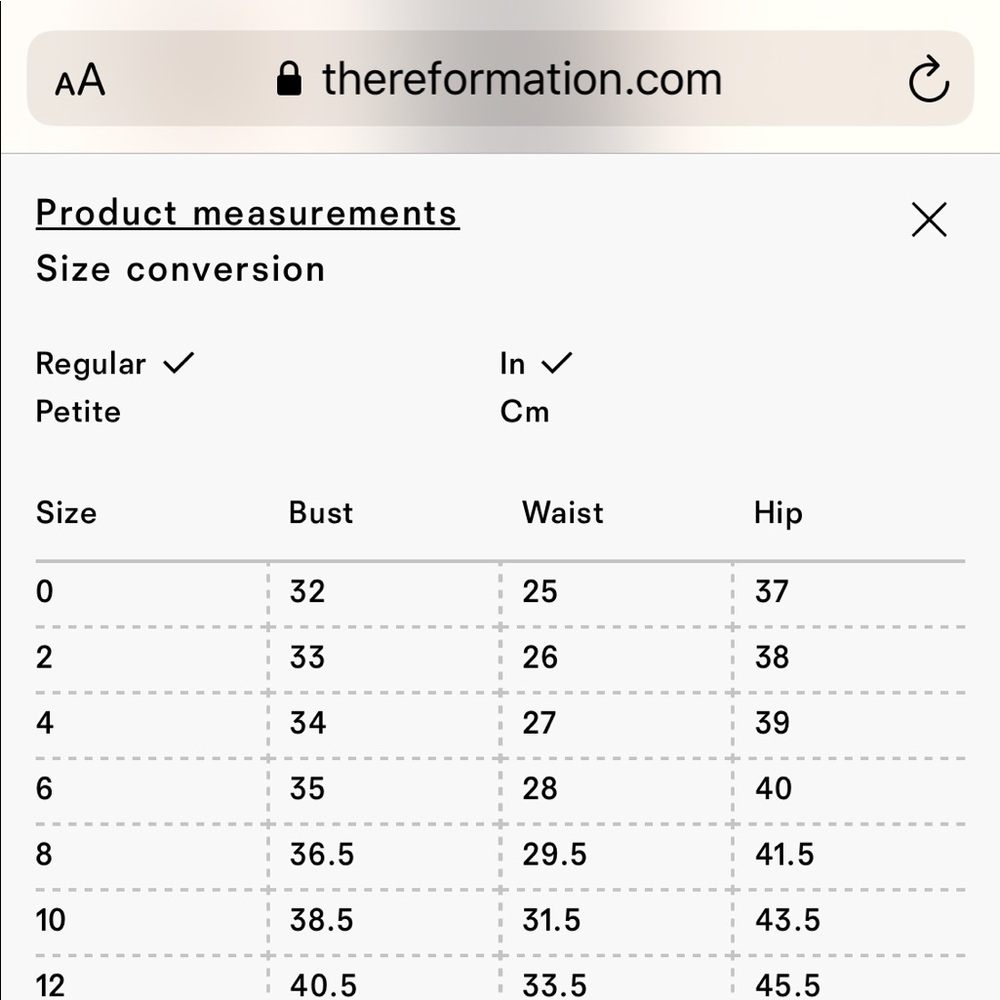Tap the Safari reload page icon
Screen dimensions: 1000x1000
(928, 81)
